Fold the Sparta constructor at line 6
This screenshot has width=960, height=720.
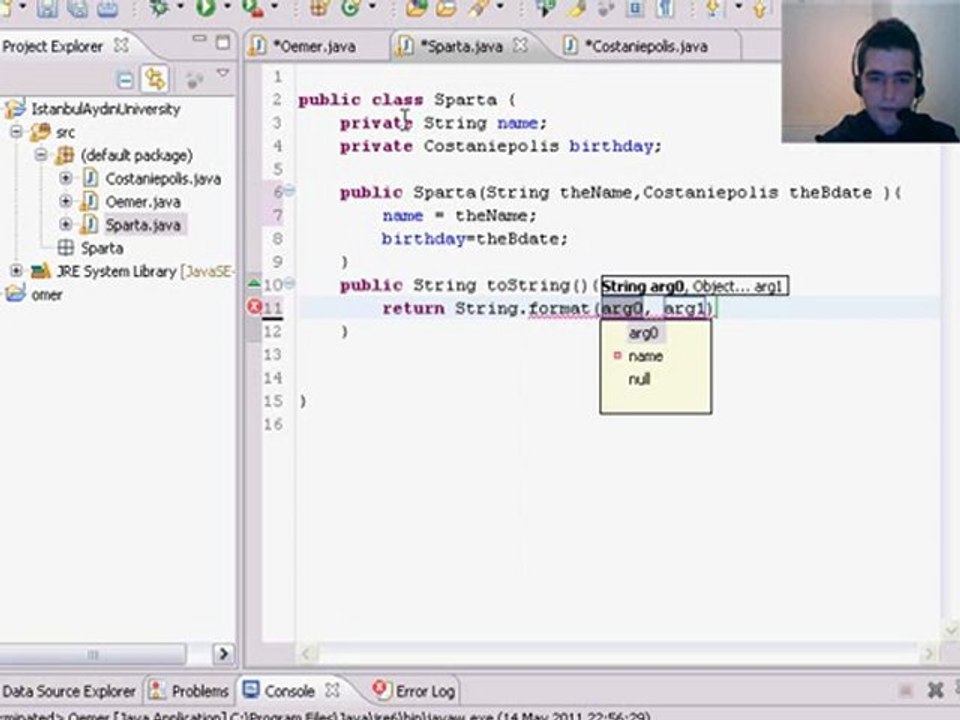tap(289, 191)
